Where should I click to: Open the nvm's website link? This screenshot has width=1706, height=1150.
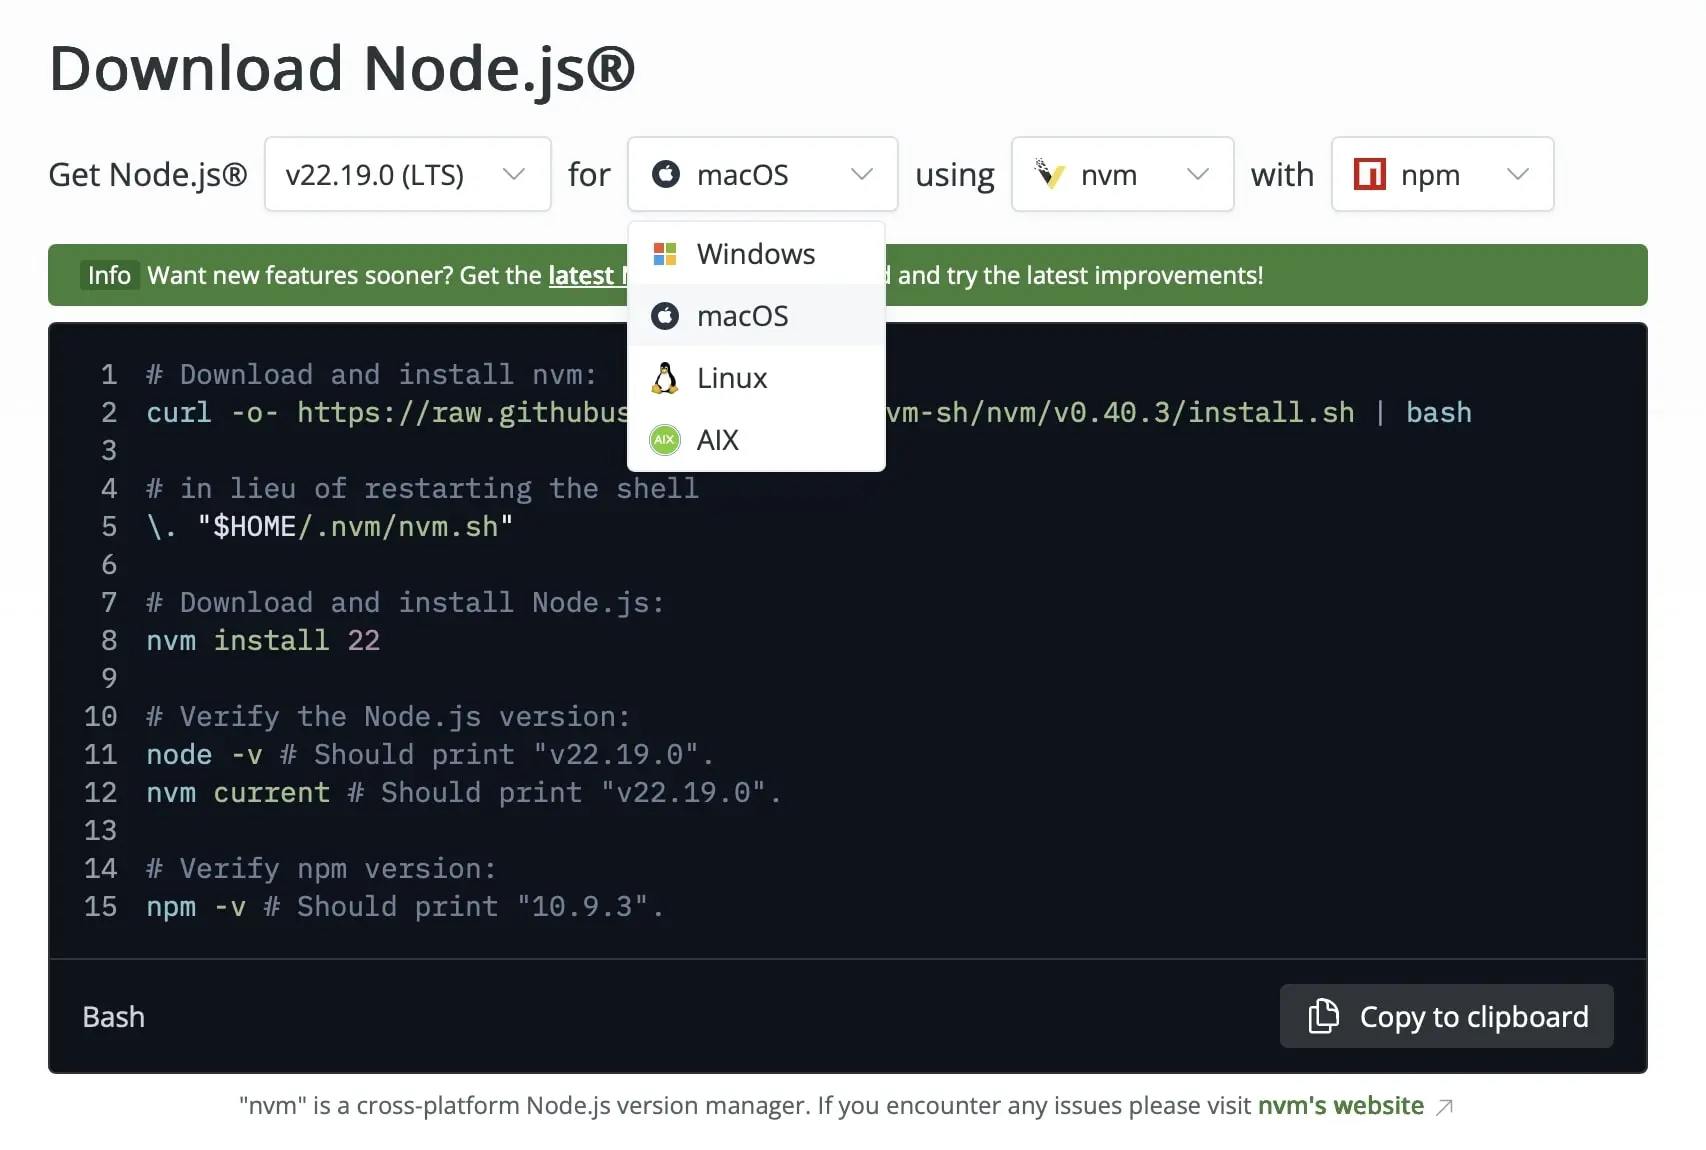coord(1340,1105)
